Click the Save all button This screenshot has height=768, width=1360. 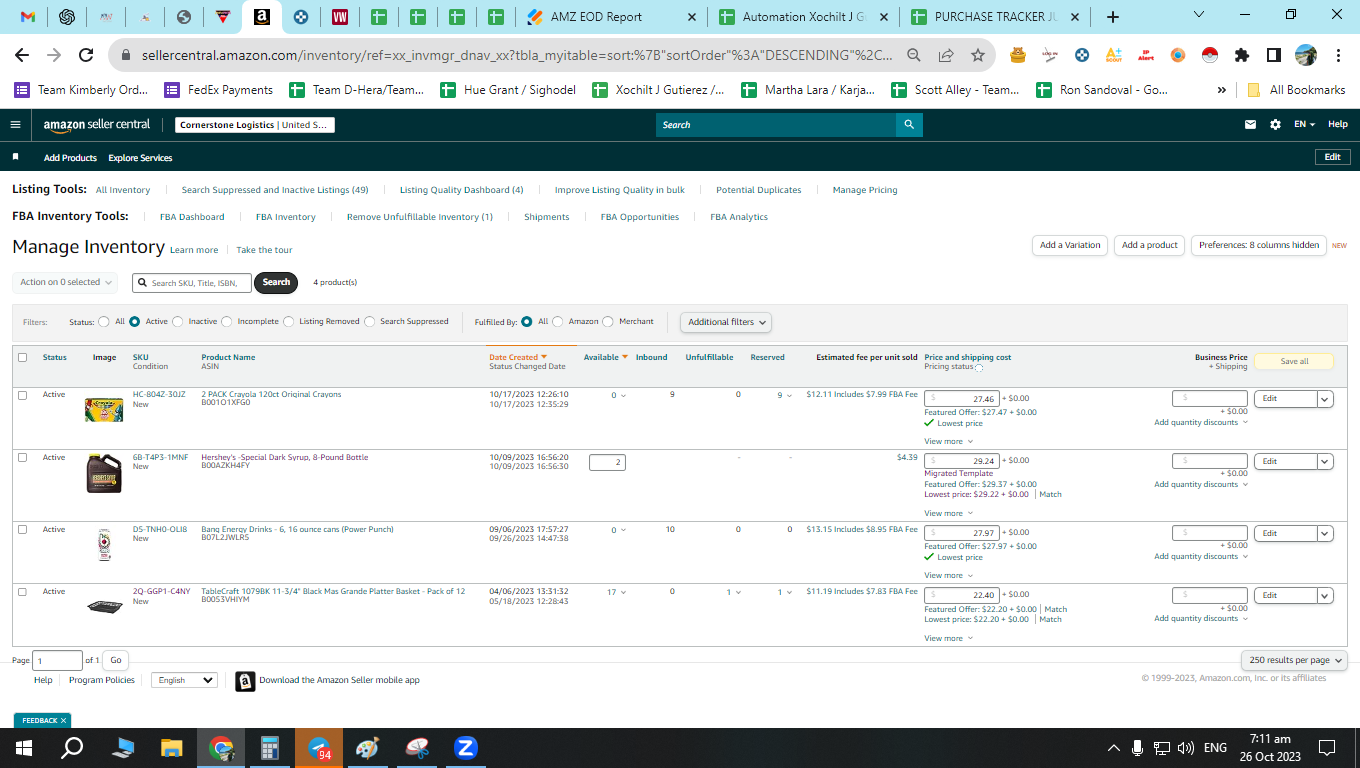point(1294,361)
